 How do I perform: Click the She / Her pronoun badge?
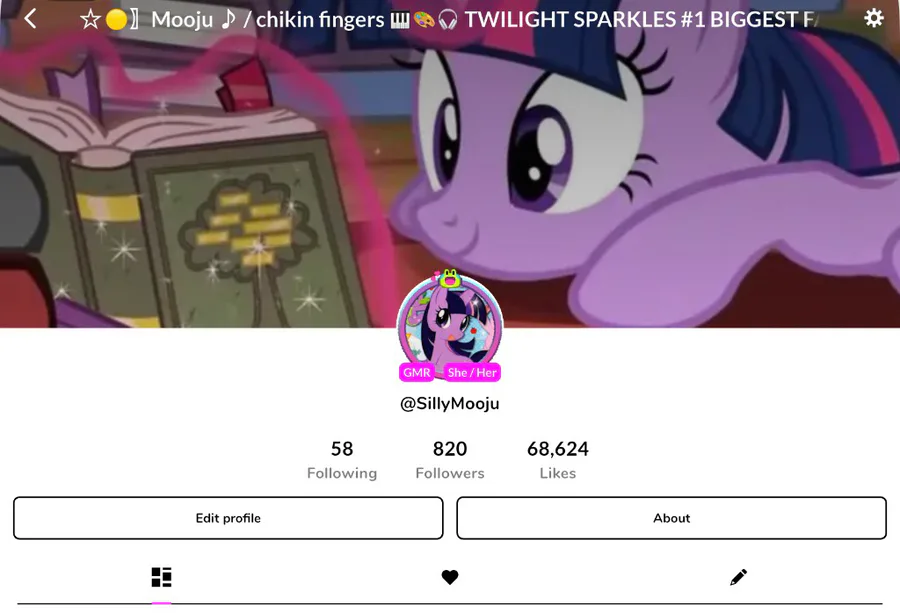(x=472, y=373)
